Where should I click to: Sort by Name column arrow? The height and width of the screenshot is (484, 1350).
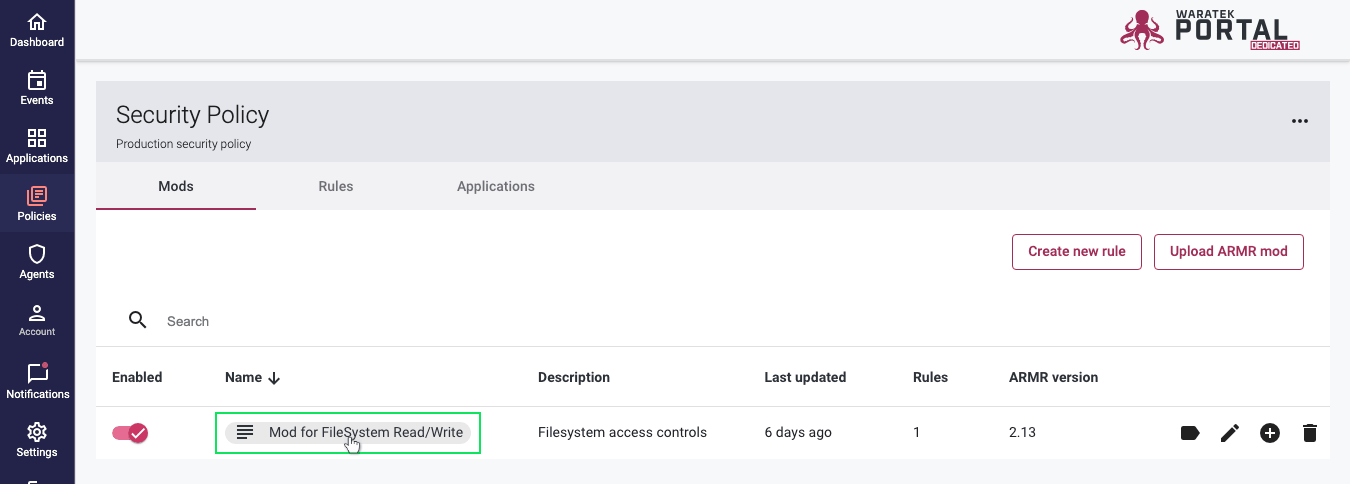(274, 378)
